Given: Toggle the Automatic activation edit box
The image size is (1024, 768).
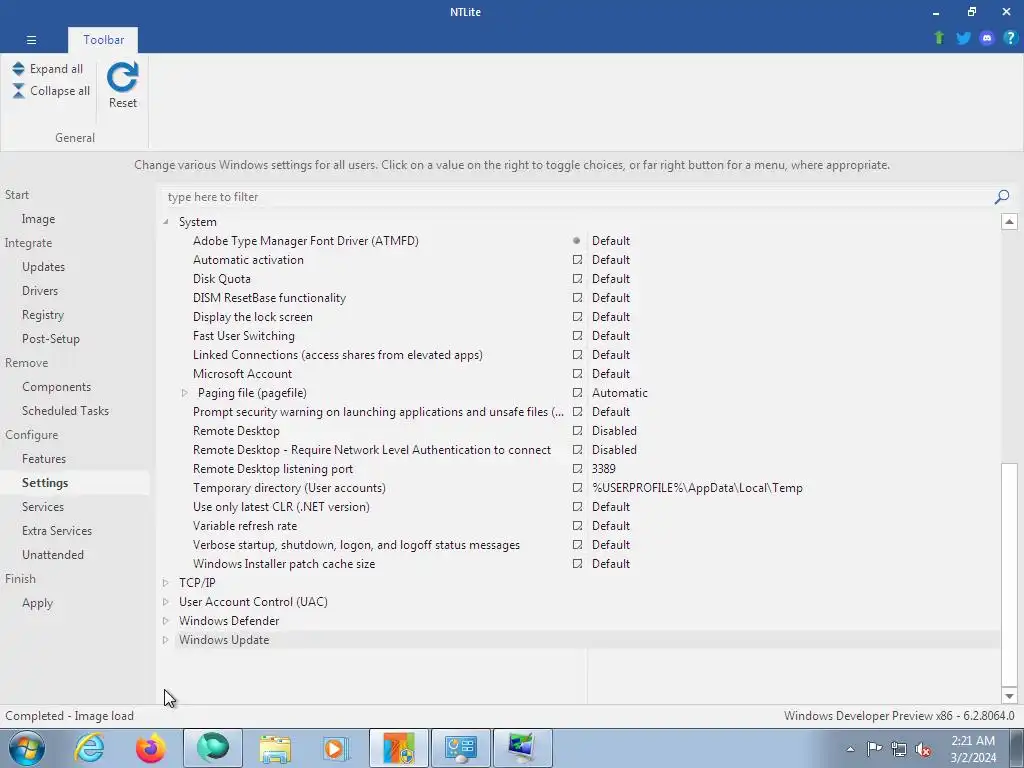Looking at the screenshot, I should tap(577, 259).
